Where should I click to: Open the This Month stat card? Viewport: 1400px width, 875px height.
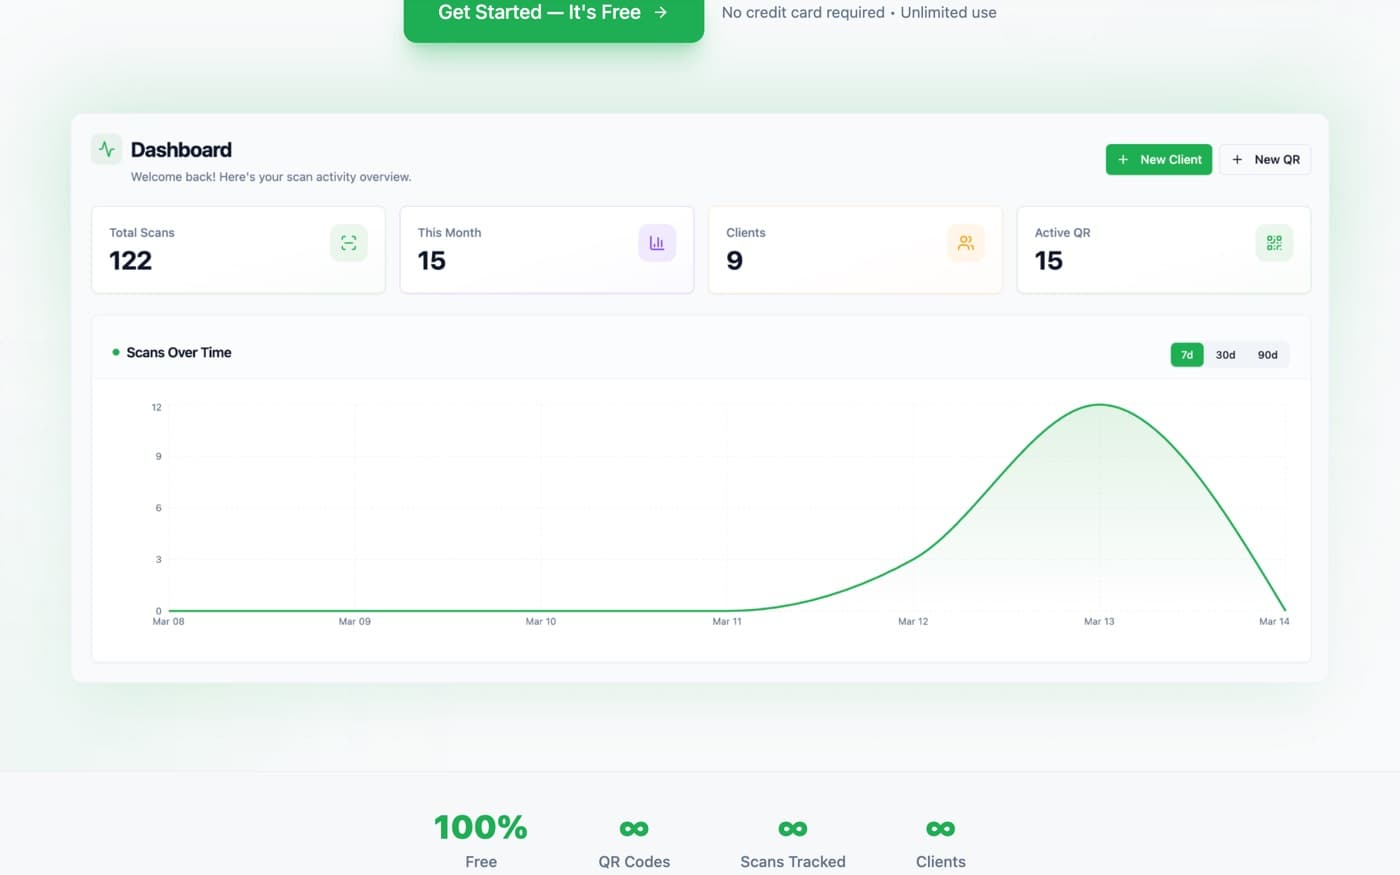(547, 250)
